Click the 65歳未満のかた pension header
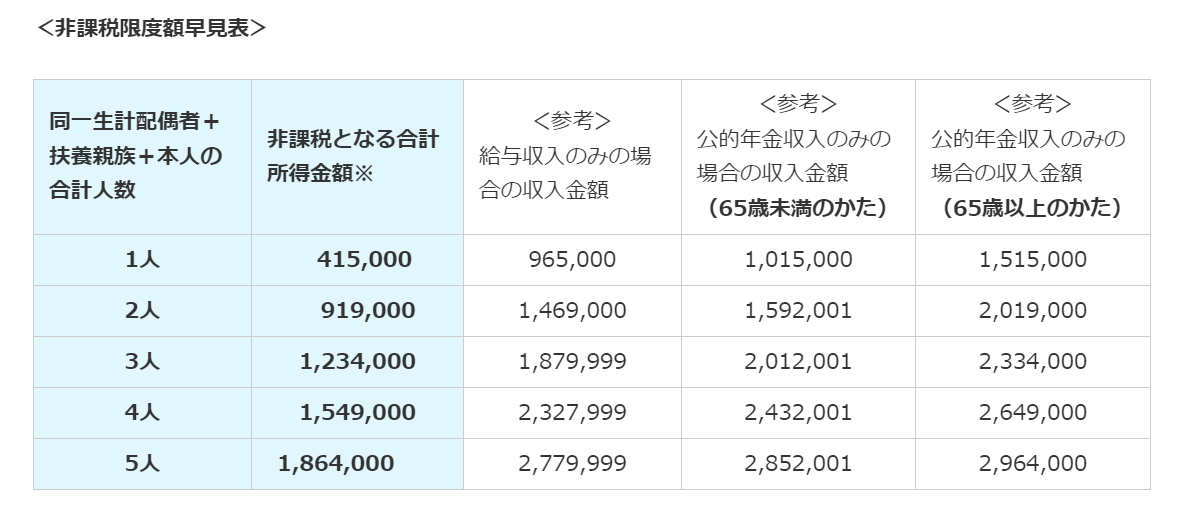This screenshot has height=507, width=1180. (797, 156)
